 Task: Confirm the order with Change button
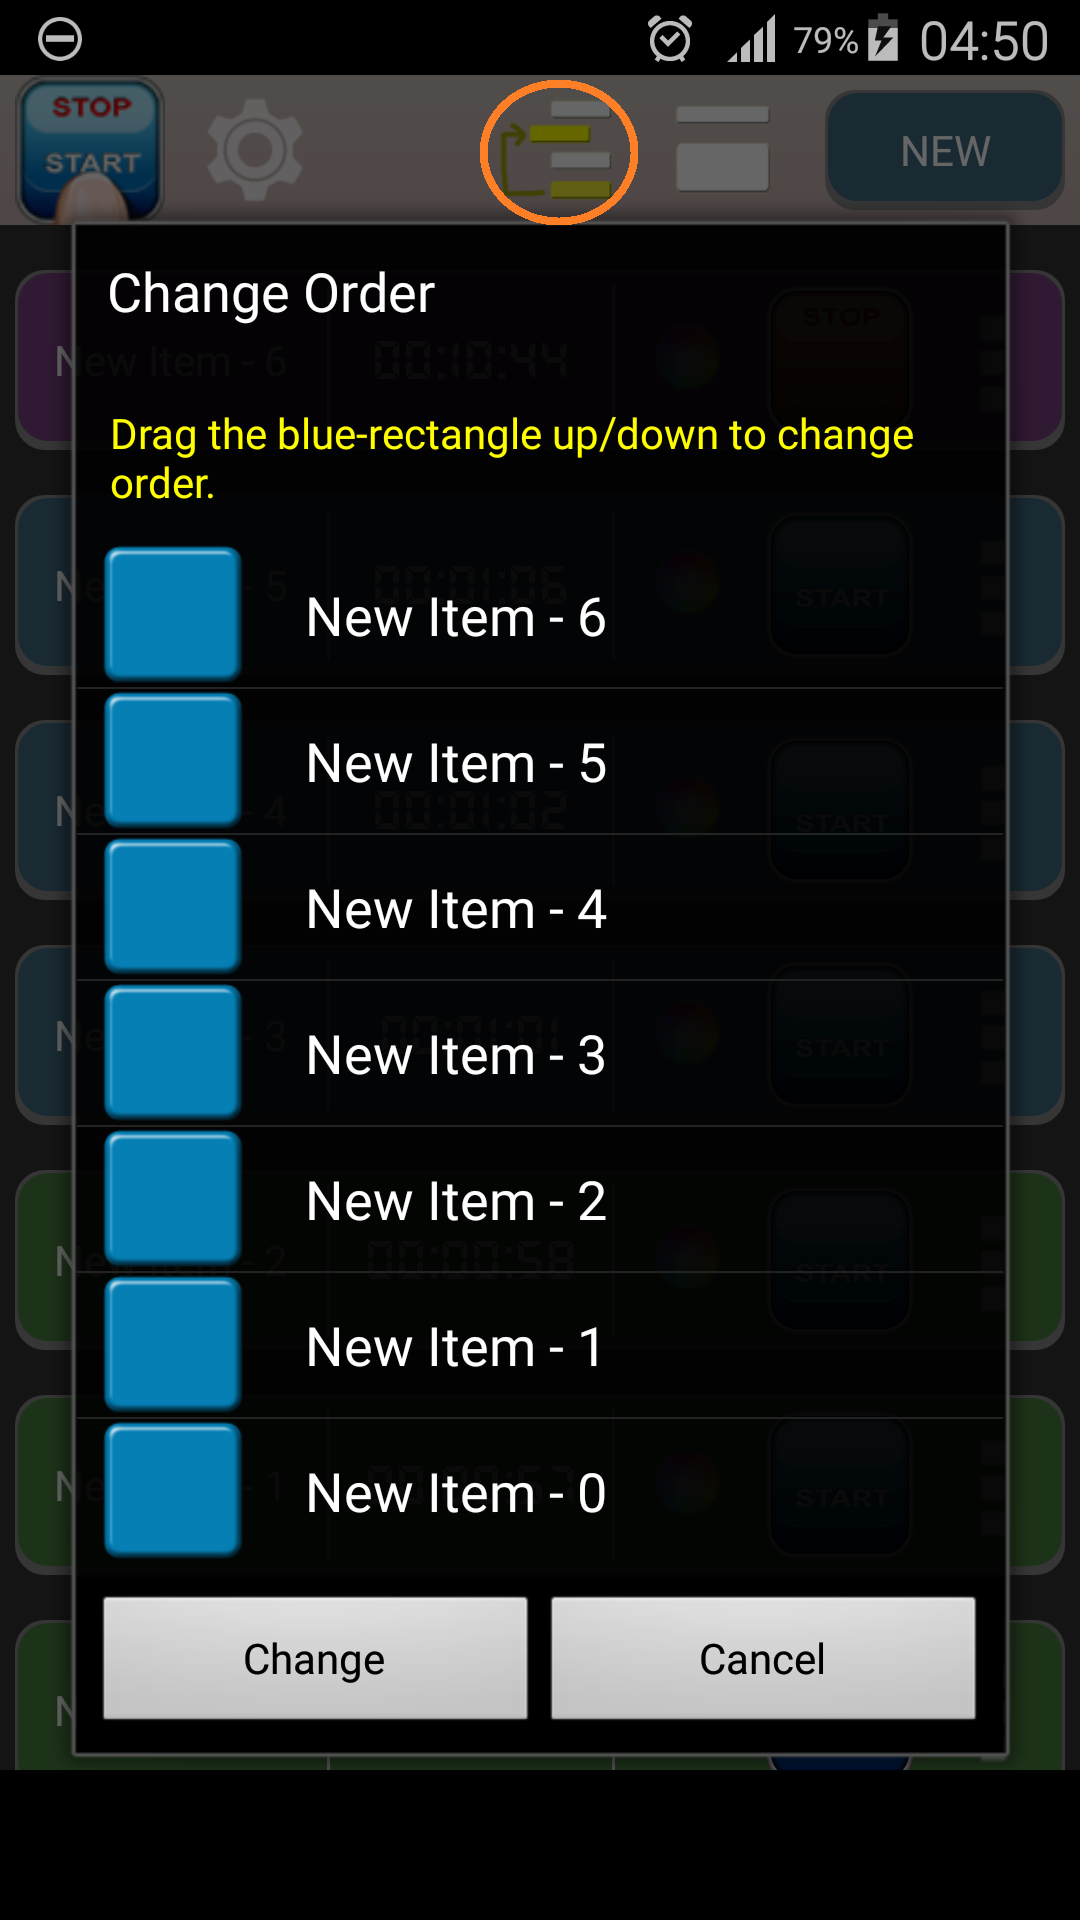coord(315,1658)
